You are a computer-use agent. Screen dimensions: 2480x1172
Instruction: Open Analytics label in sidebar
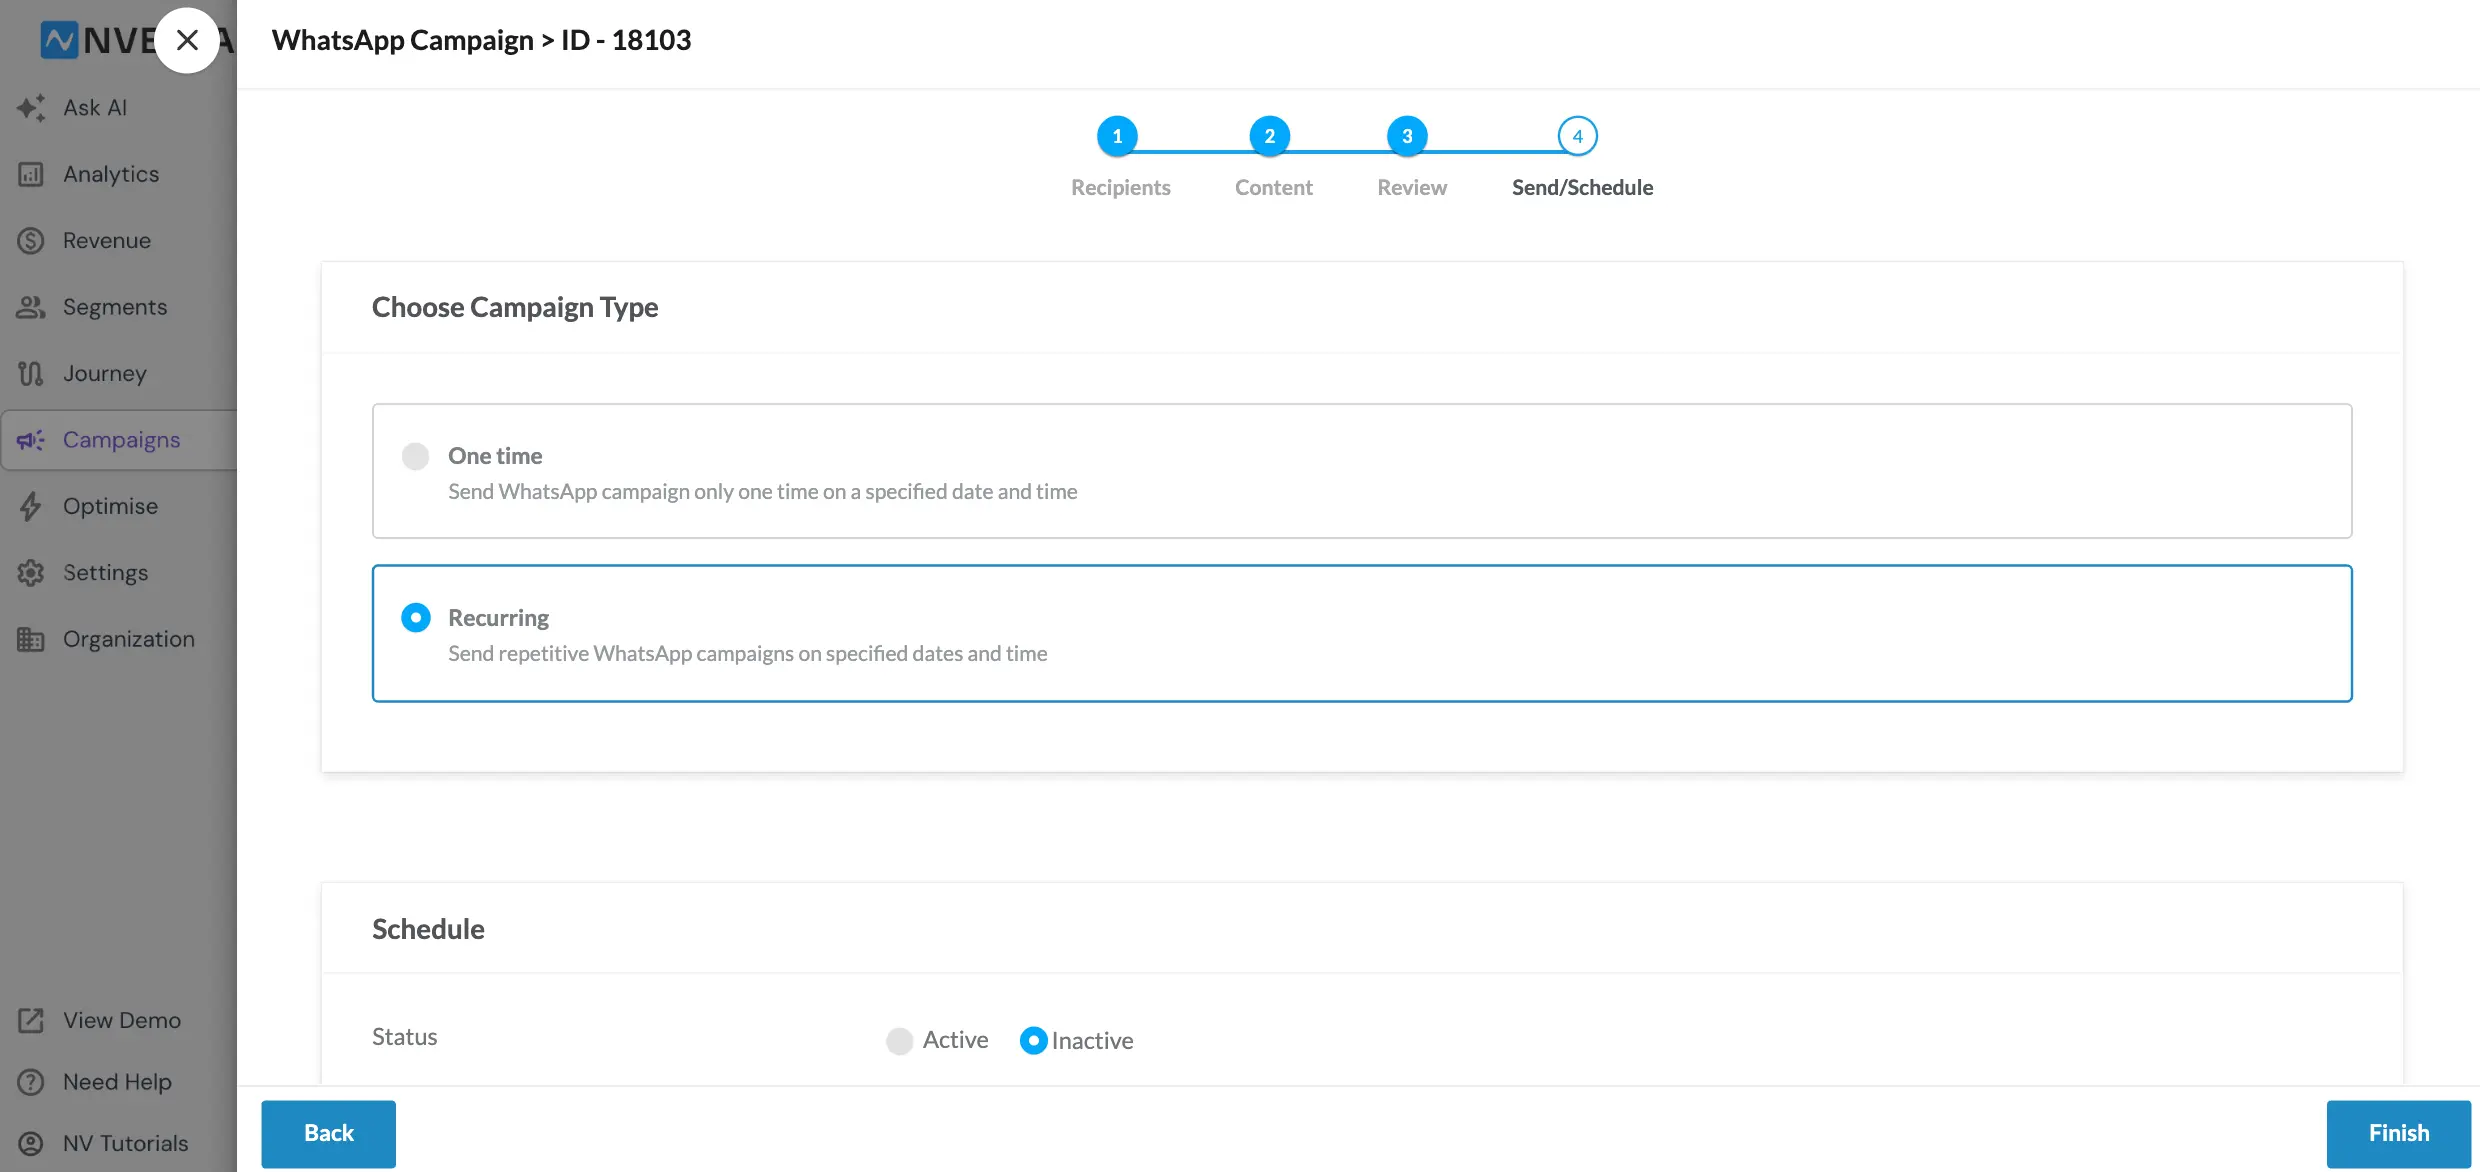pyautogui.click(x=111, y=174)
